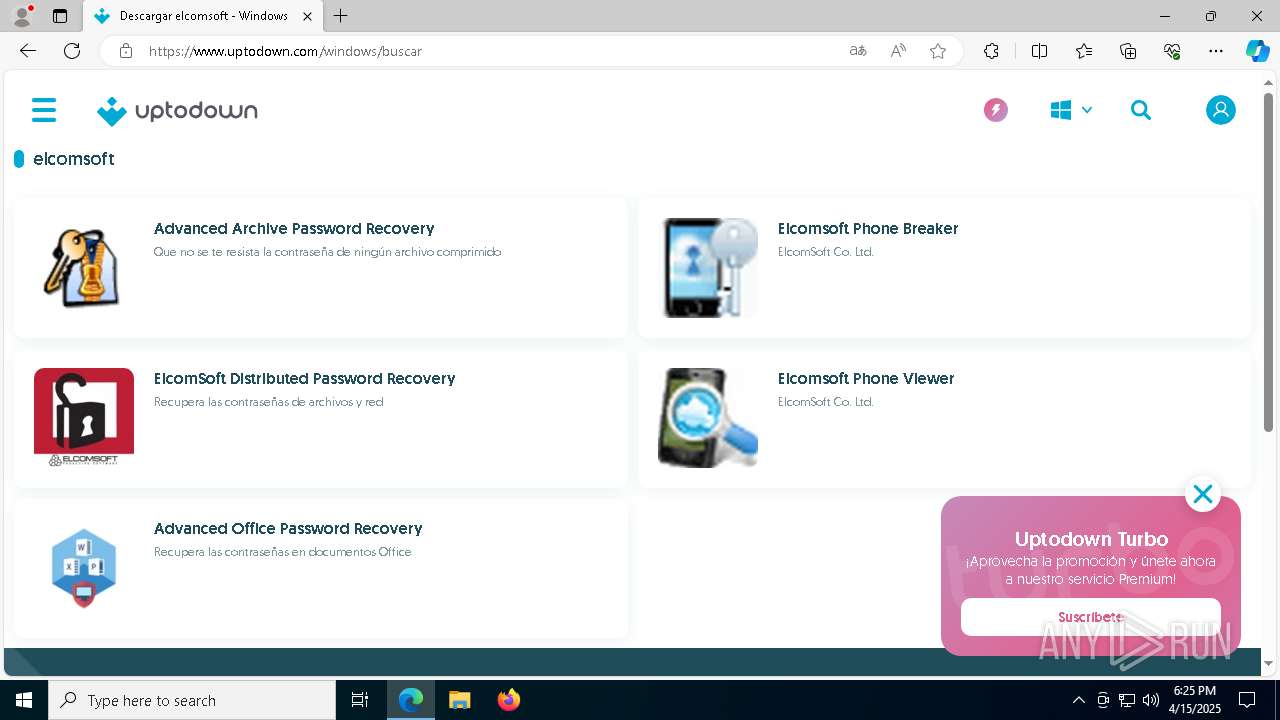Image resolution: width=1280 pixels, height=720 pixels.
Task: Open Advanced Office Password Recovery title
Action: click(x=288, y=528)
